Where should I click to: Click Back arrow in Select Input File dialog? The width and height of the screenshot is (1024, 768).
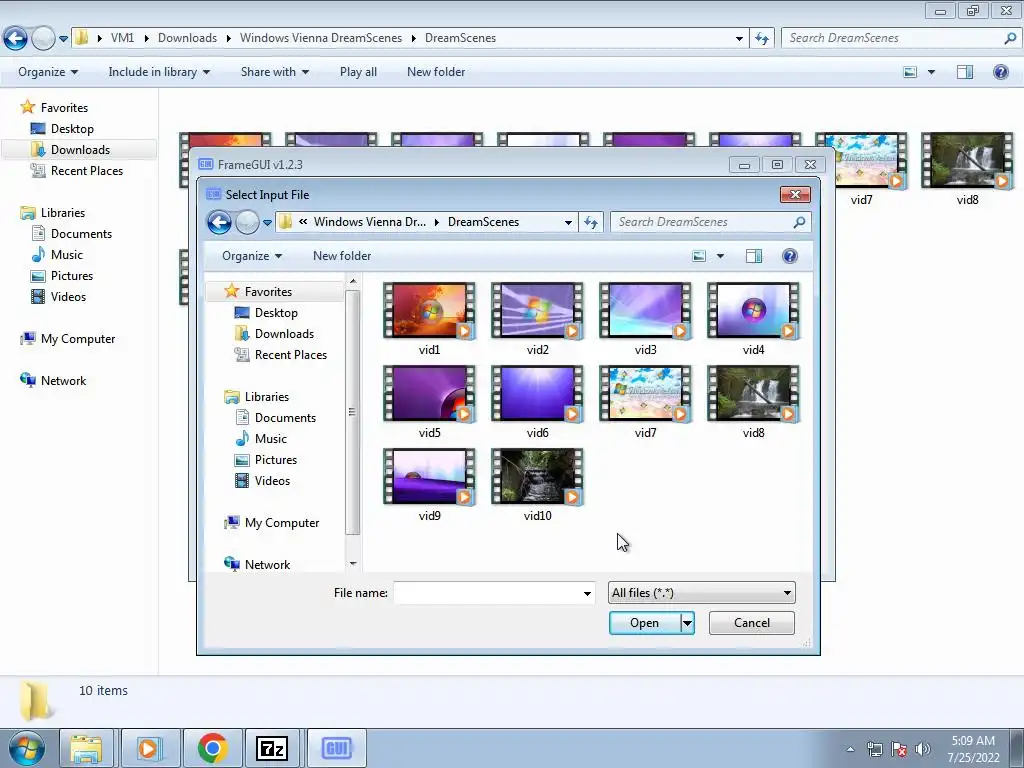click(219, 223)
